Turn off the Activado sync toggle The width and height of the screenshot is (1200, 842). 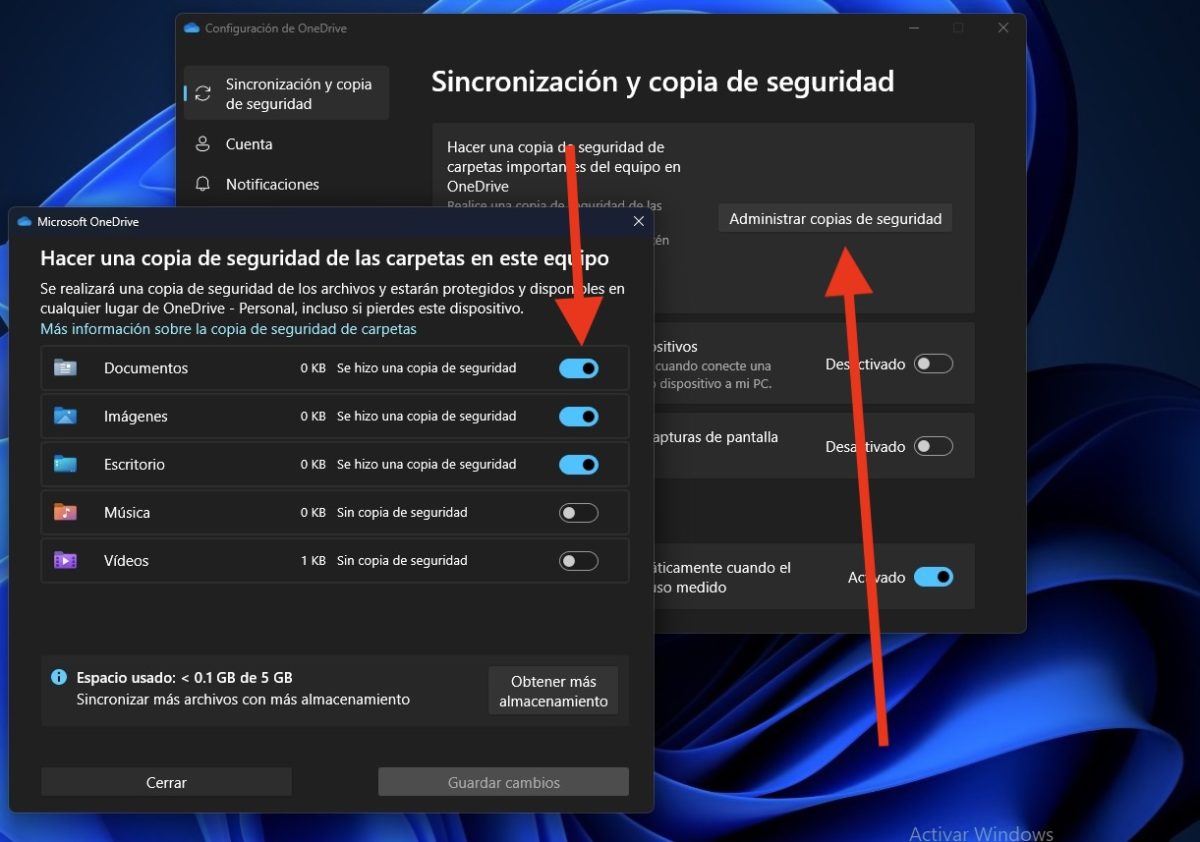933,577
